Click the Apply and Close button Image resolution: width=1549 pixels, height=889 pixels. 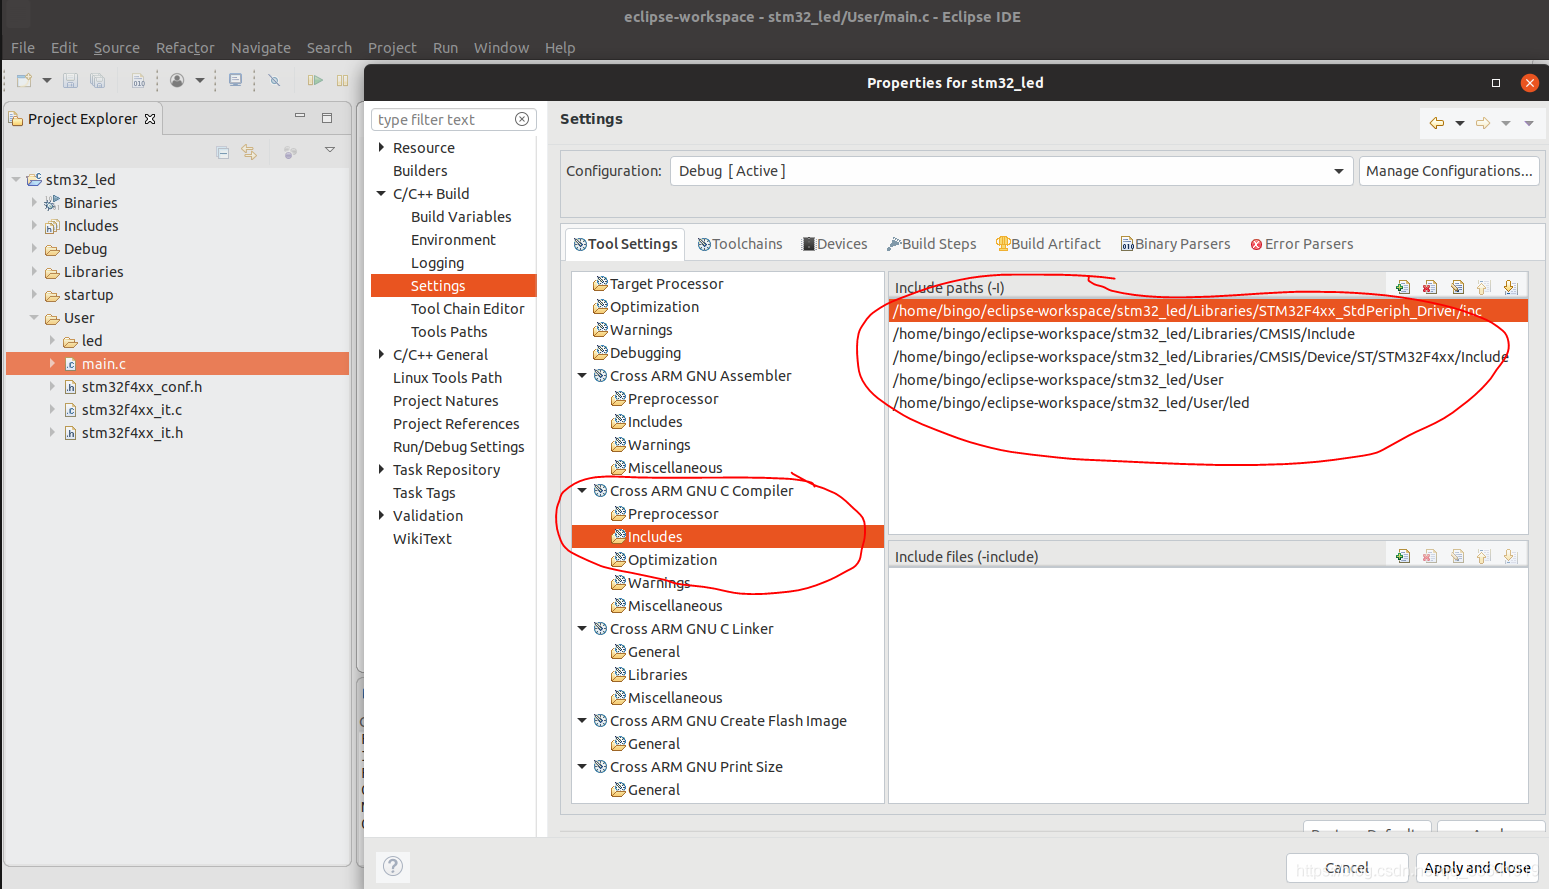[x=1477, y=868]
